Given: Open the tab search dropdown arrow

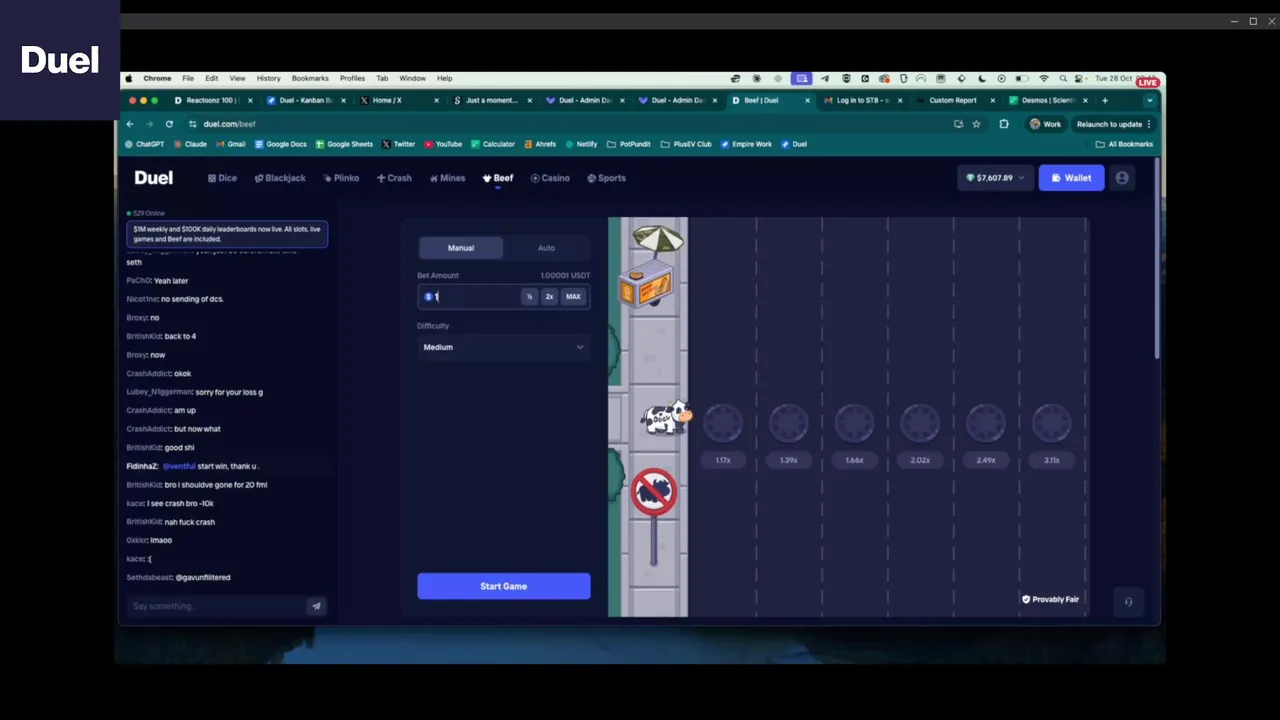Looking at the screenshot, I should point(1150,100).
